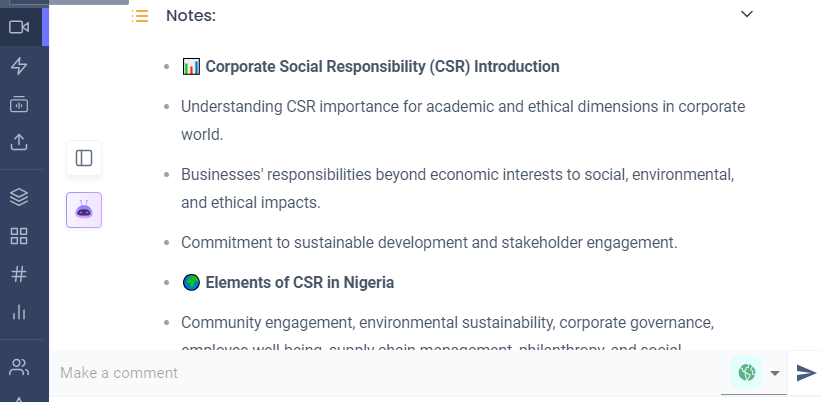Open the stacked layers sidebar icon
Screen dimensions: 822x402
click(x=19, y=197)
